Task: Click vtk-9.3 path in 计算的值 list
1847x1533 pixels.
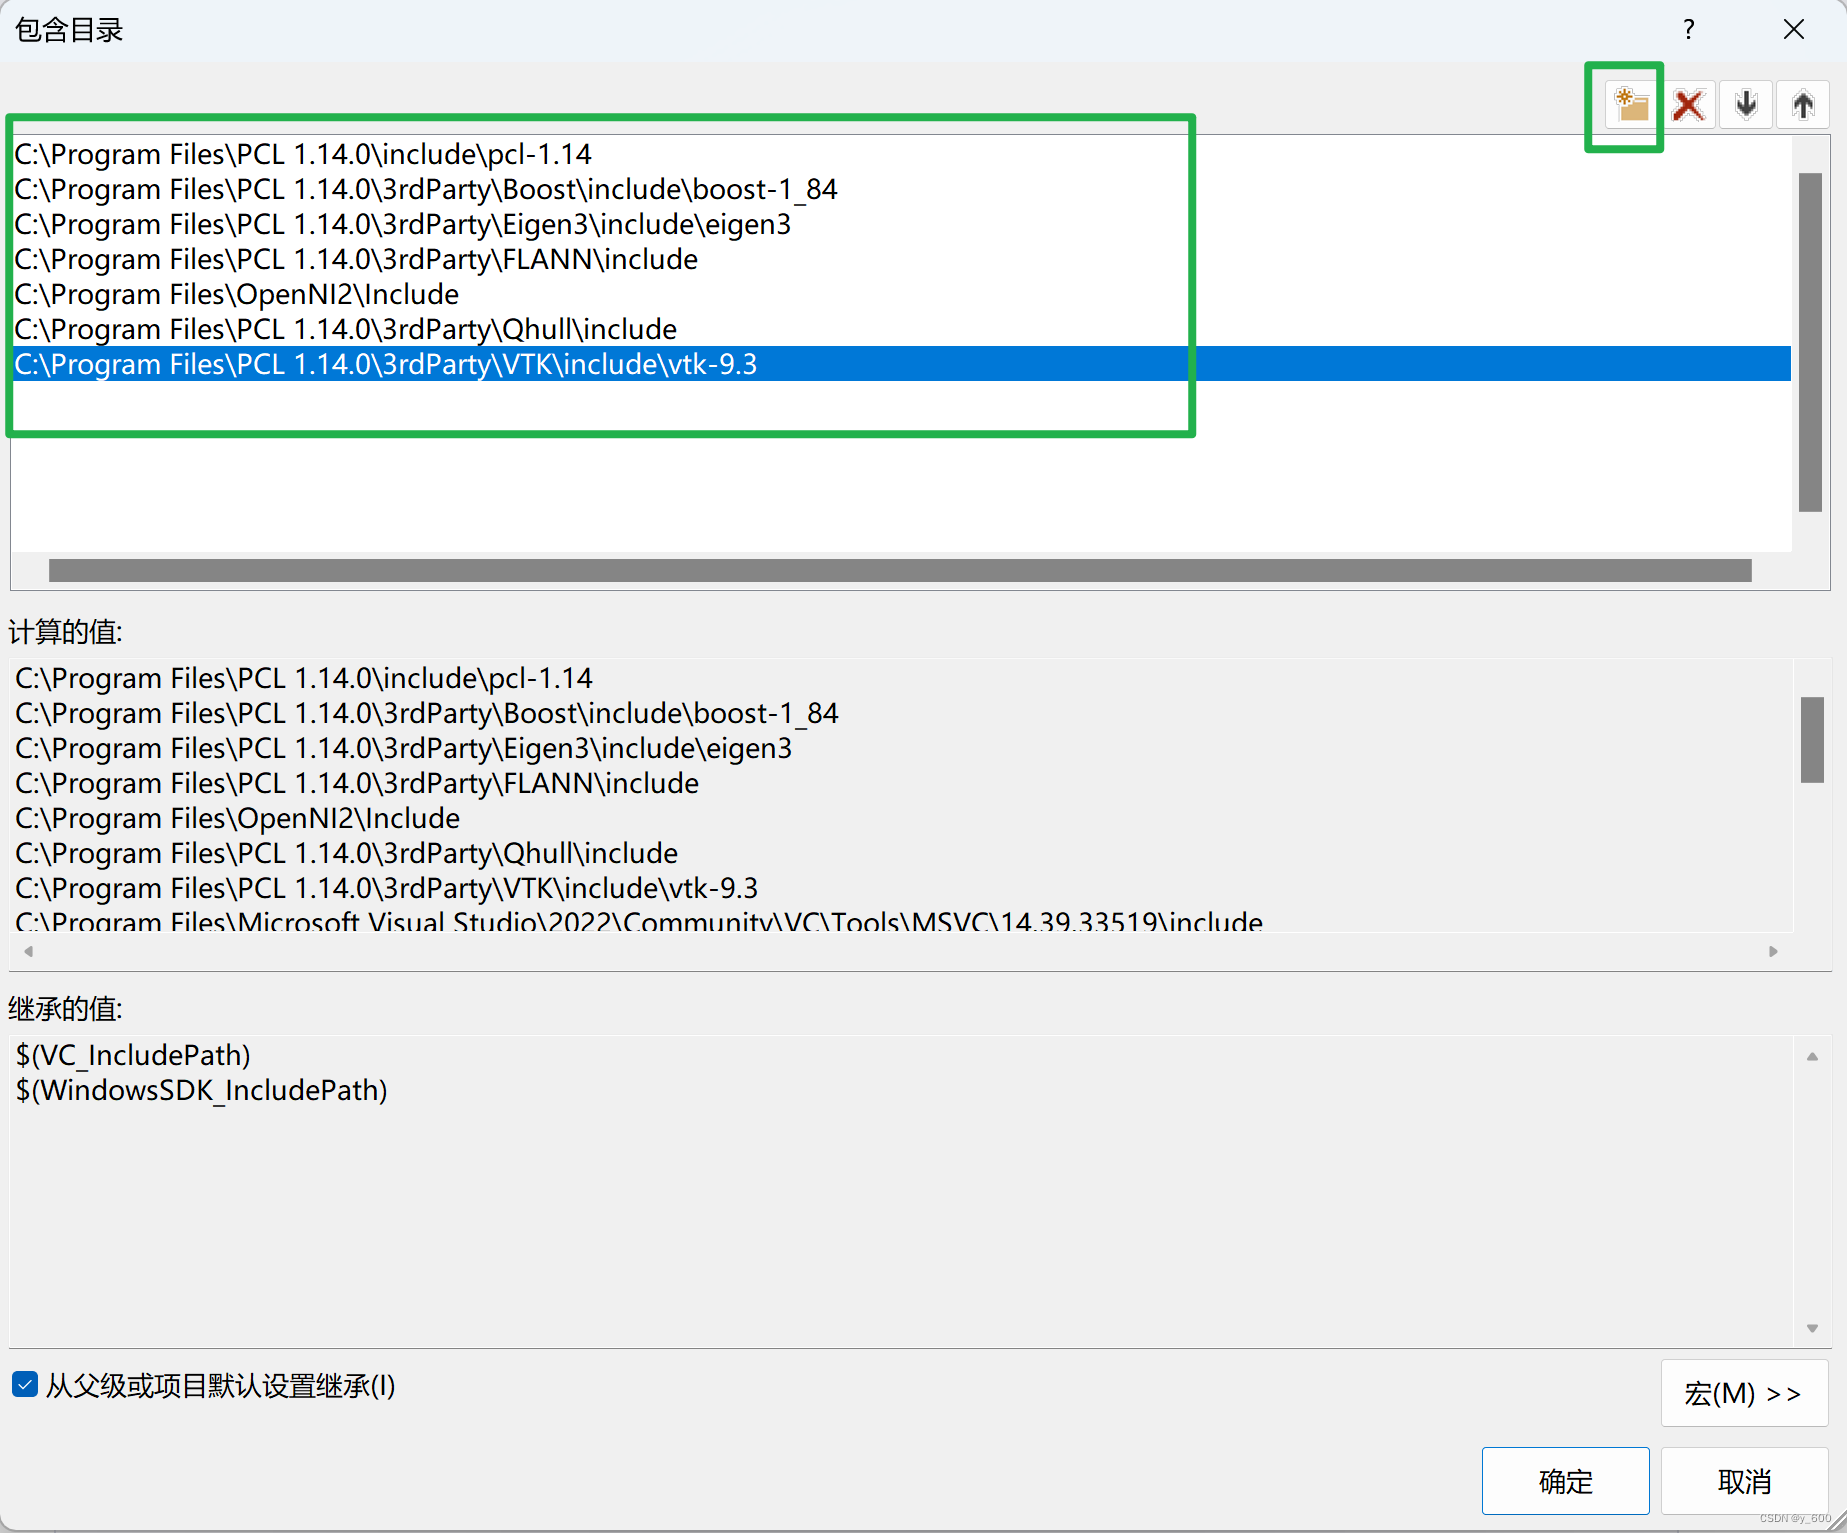Action: coord(387,888)
